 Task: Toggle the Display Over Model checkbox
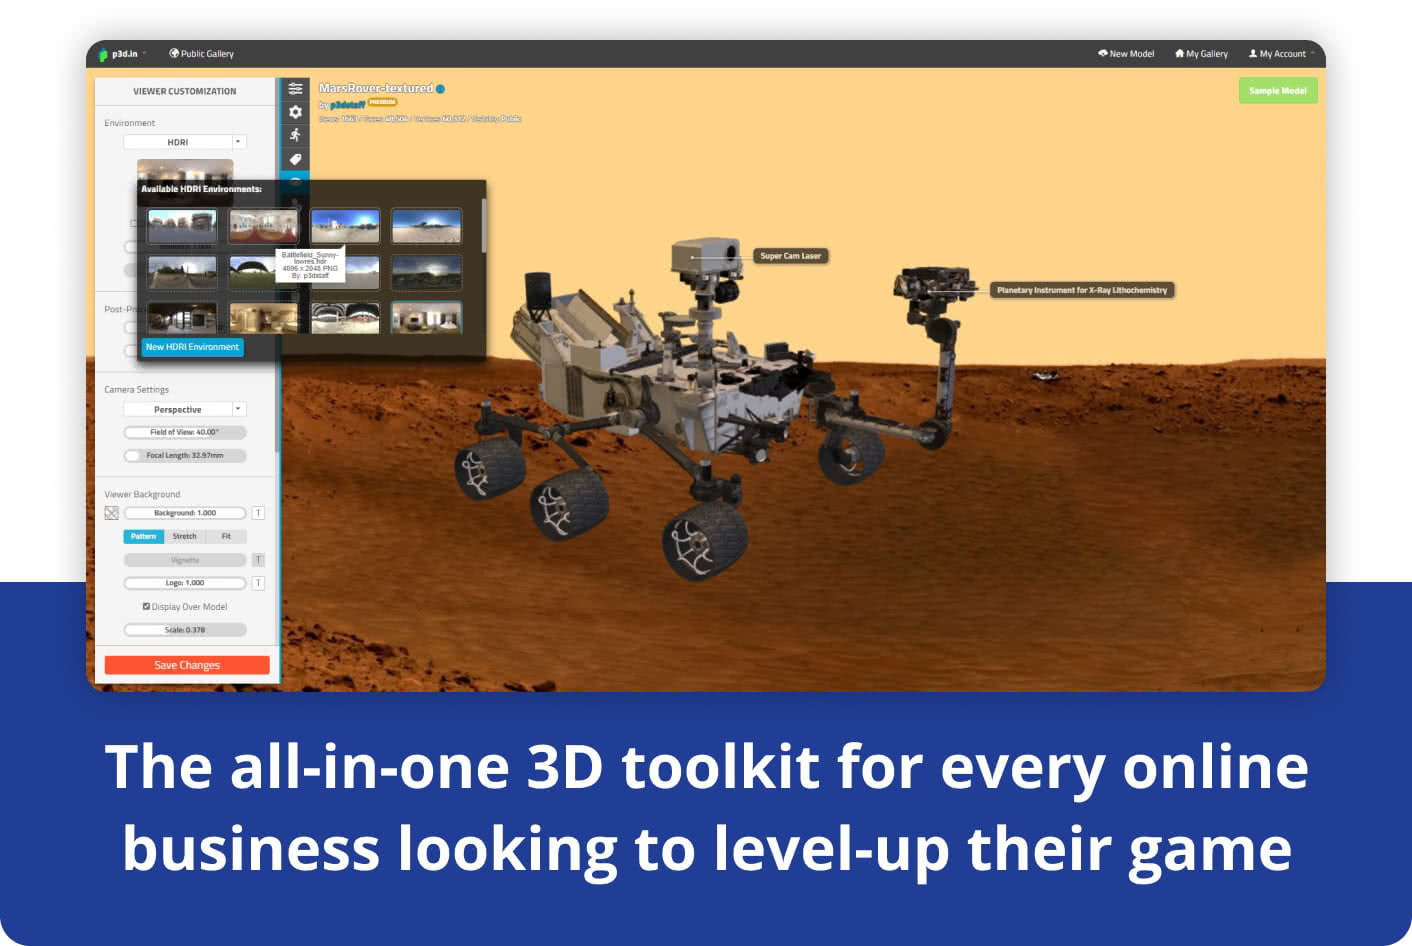pos(146,606)
